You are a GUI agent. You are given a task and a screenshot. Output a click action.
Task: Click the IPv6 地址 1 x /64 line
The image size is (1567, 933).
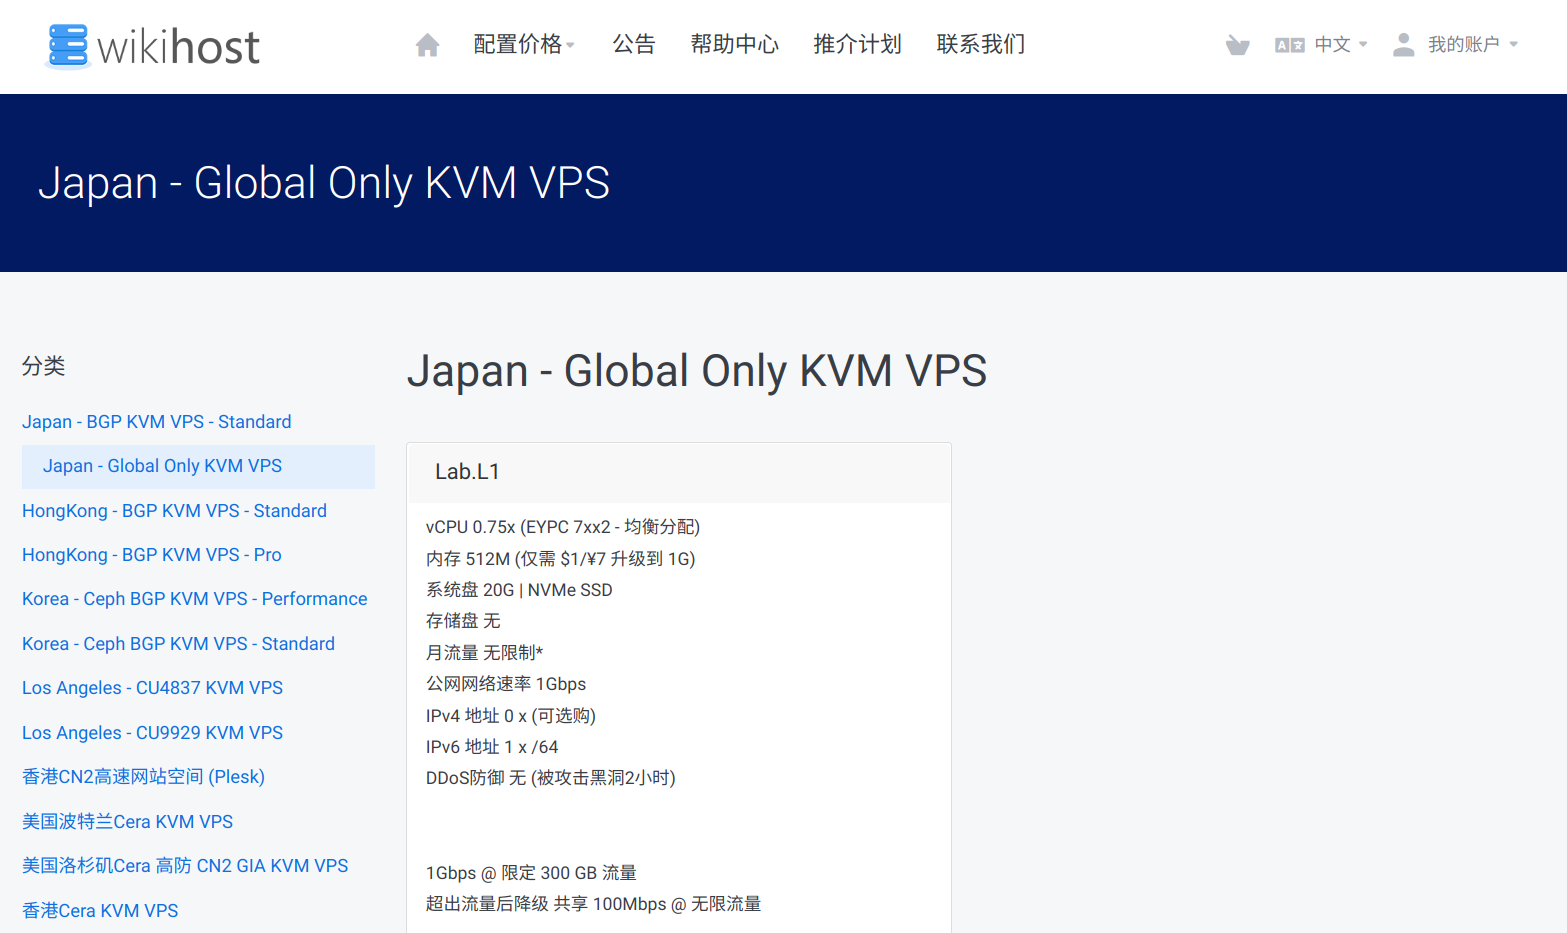pos(492,747)
